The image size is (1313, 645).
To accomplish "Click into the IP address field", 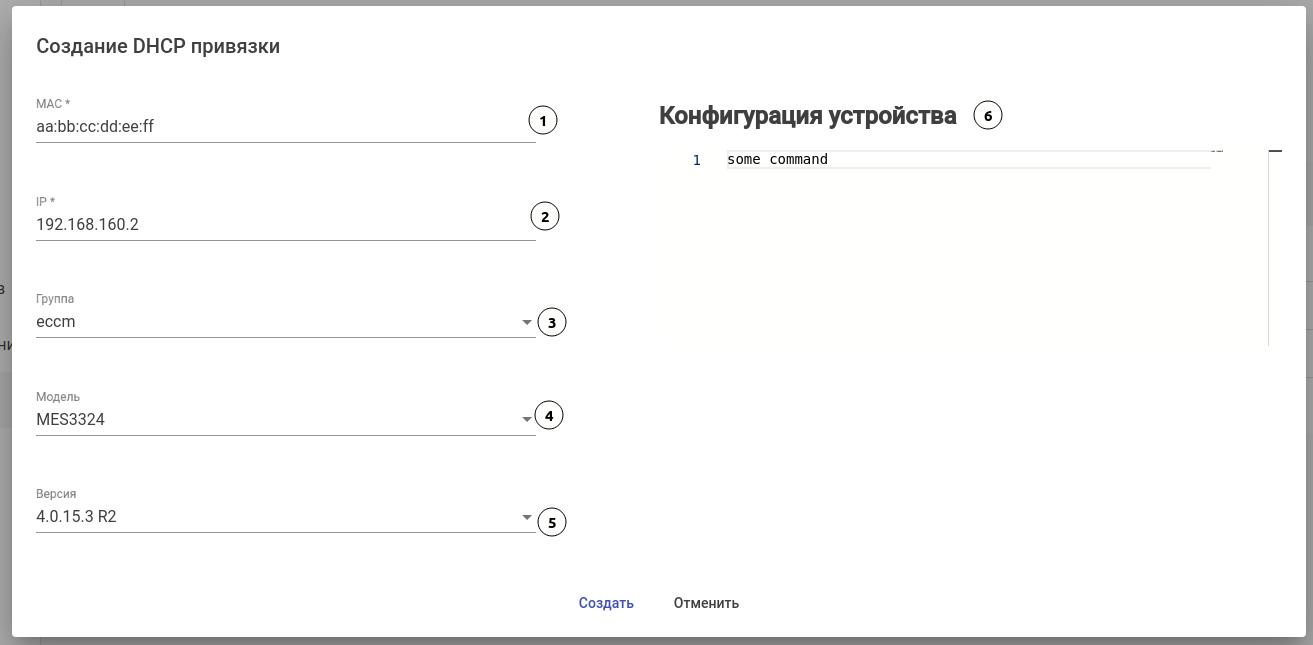I will click(280, 225).
